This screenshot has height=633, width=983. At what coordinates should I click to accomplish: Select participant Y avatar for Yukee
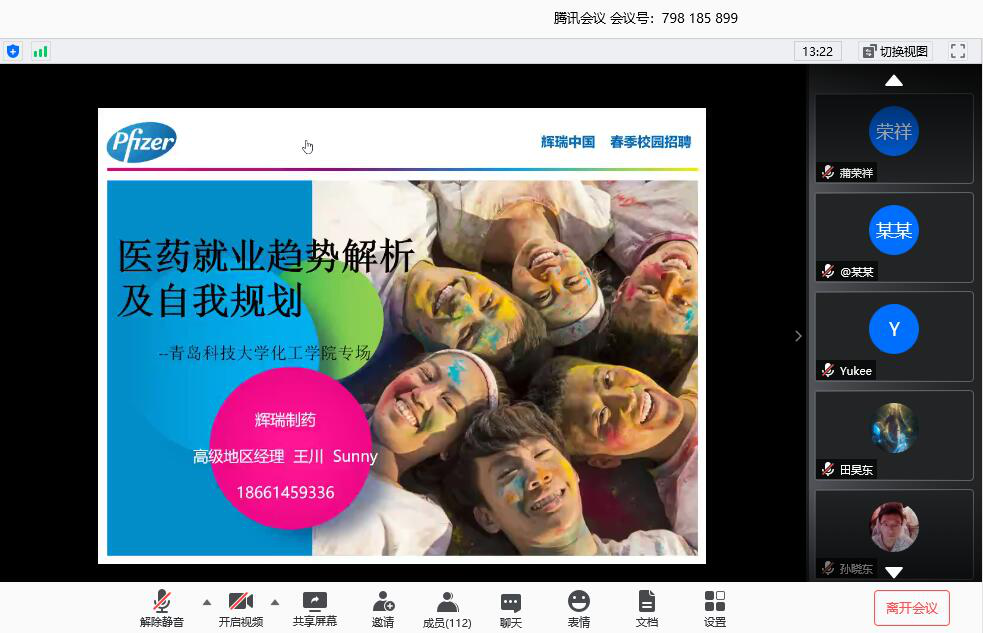[894, 329]
